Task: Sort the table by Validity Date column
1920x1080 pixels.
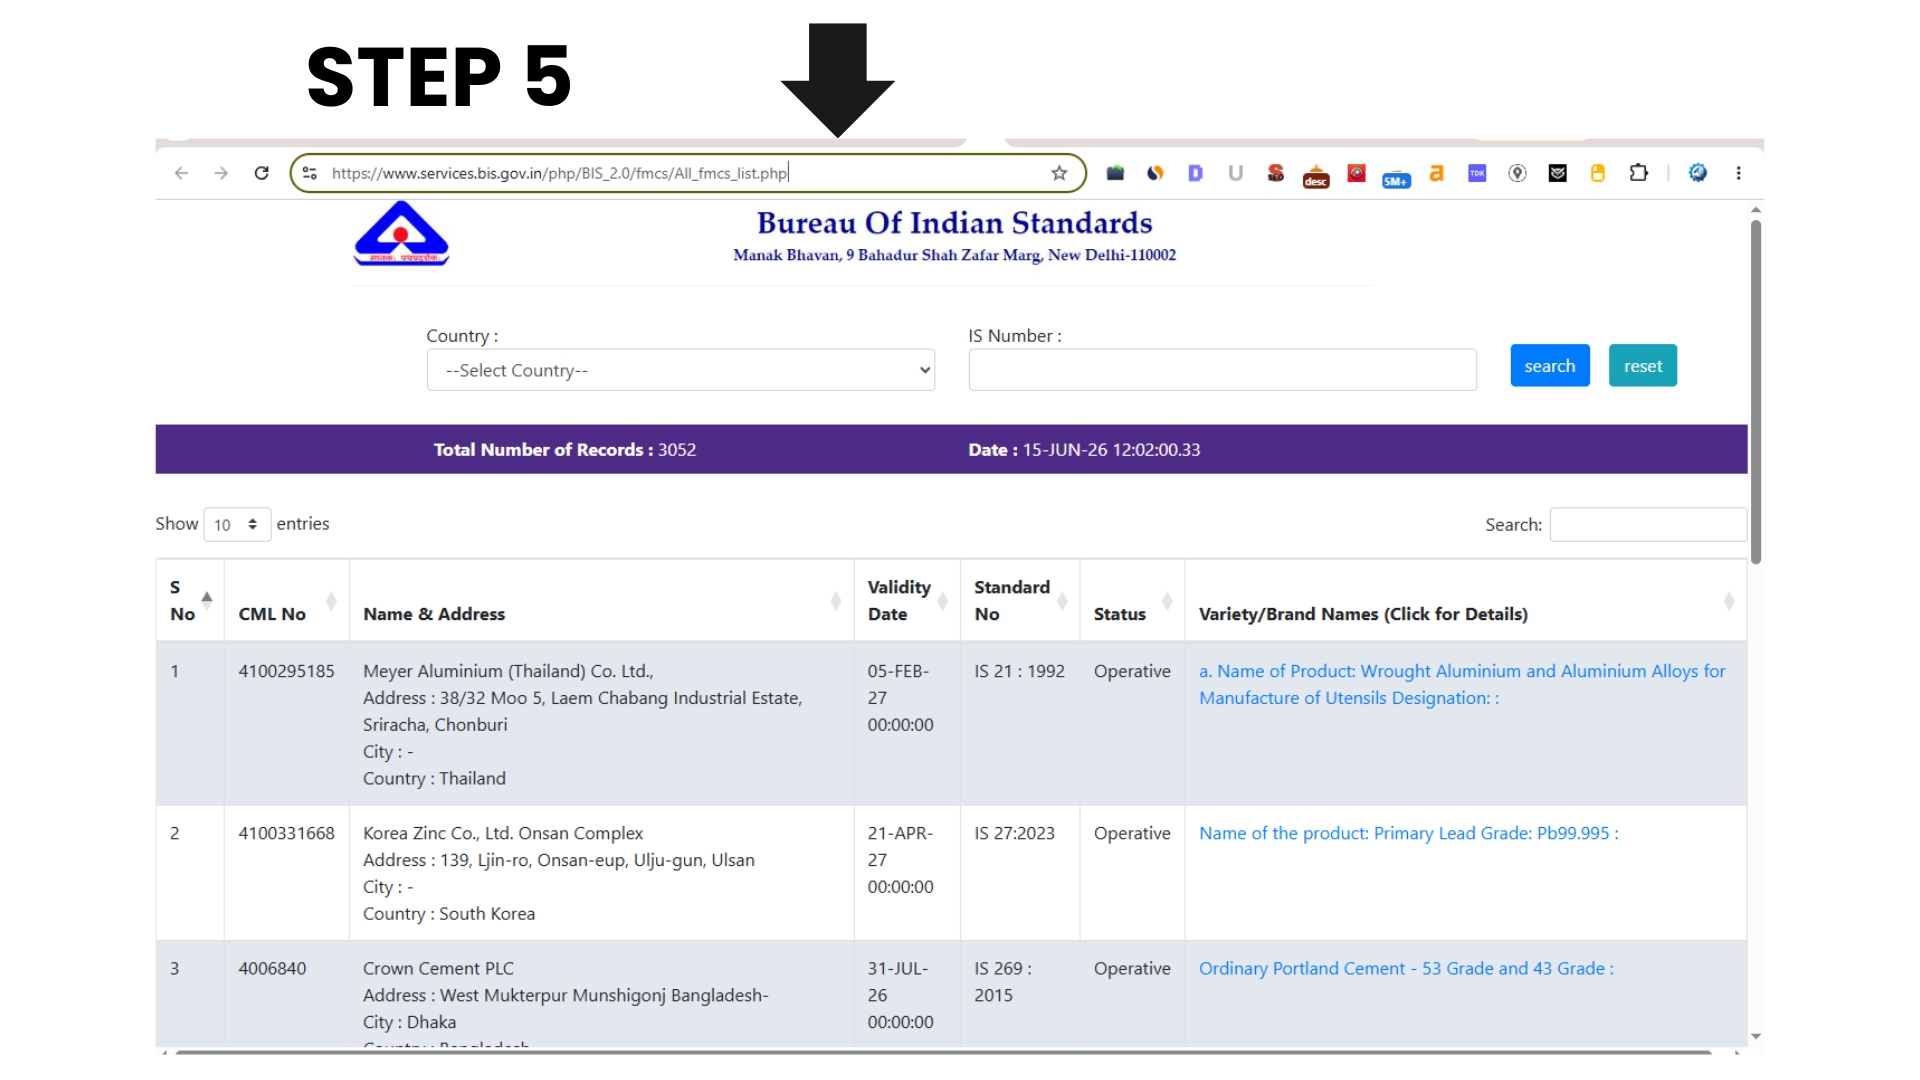Action: (907, 600)
